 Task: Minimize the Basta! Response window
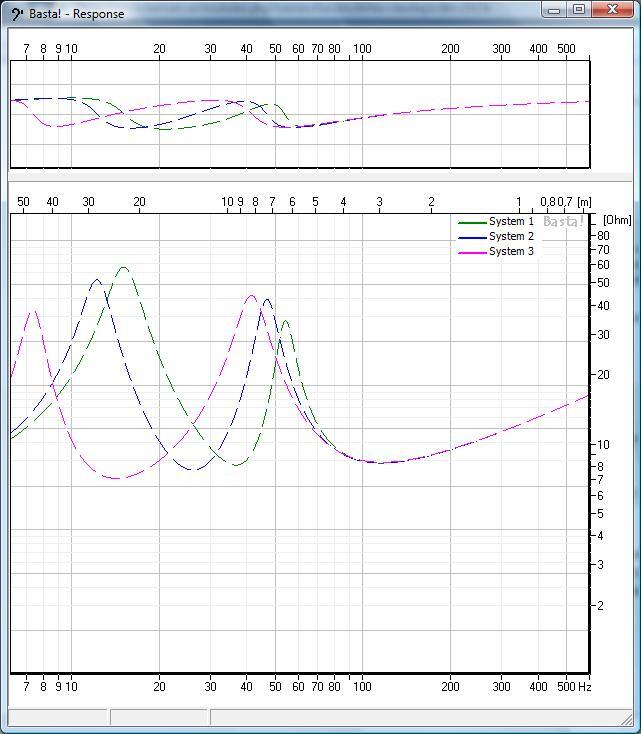point(556,10)
